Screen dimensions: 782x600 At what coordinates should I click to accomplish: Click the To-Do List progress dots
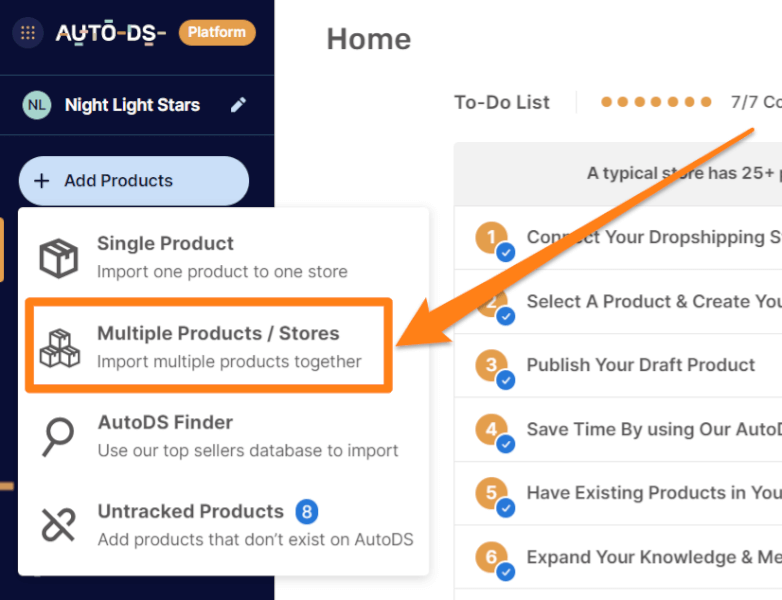[656, 102]
